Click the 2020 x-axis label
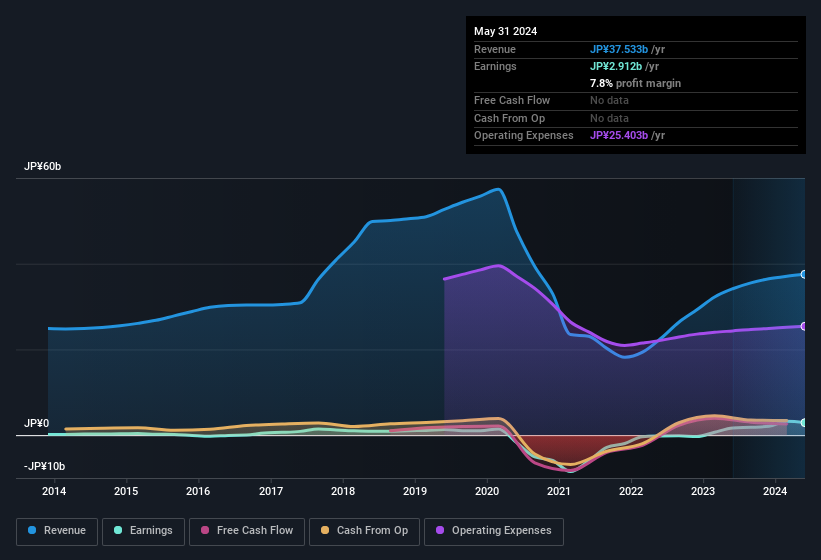This screenshot has height=560, width=821. point(487,491)
